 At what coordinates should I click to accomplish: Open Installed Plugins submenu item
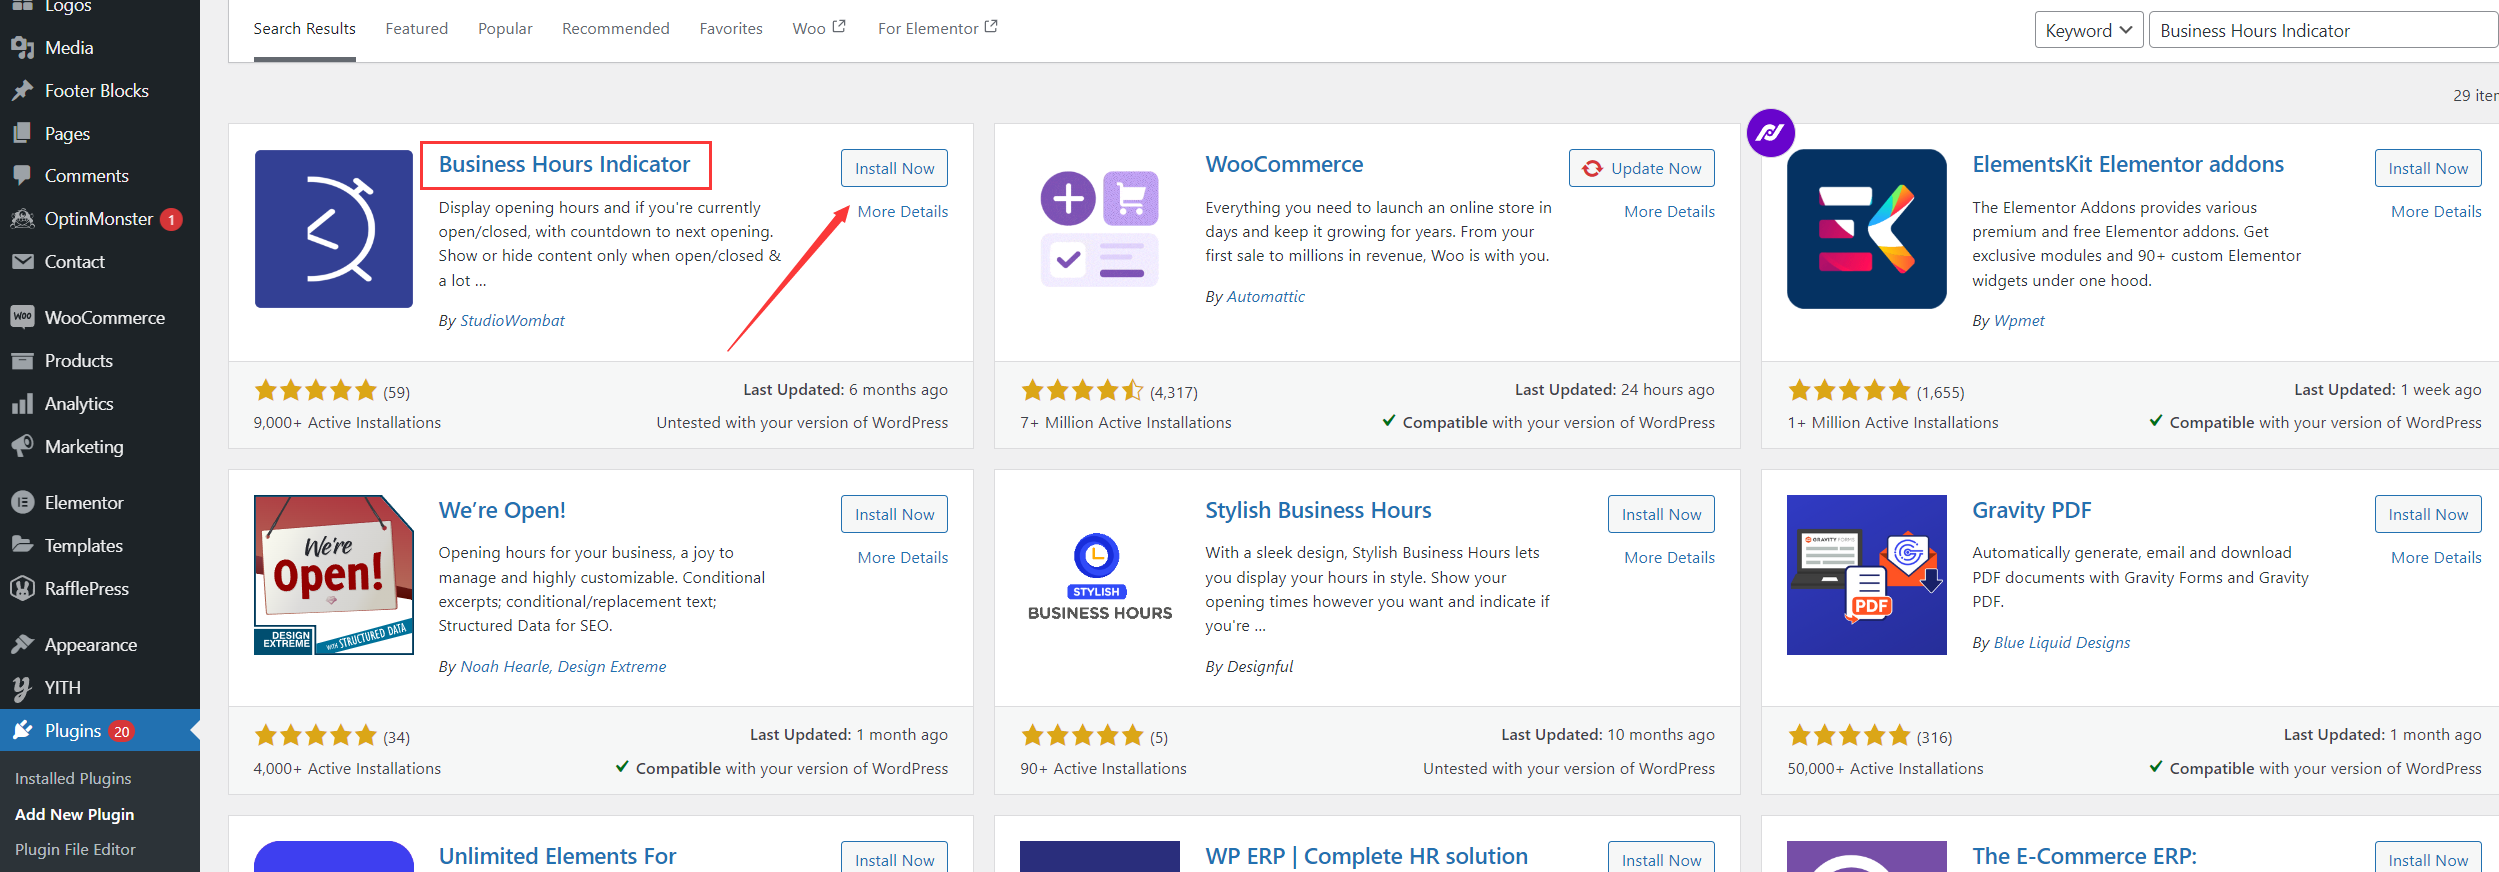point(73,779)
